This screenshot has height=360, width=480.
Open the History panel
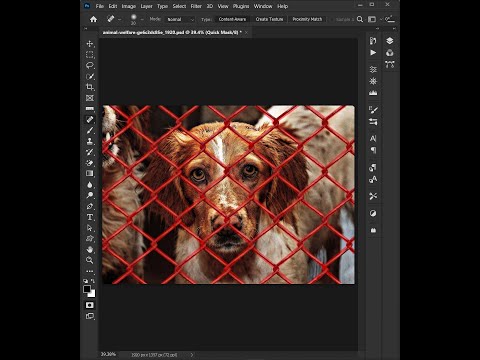(x=373, y=41)
